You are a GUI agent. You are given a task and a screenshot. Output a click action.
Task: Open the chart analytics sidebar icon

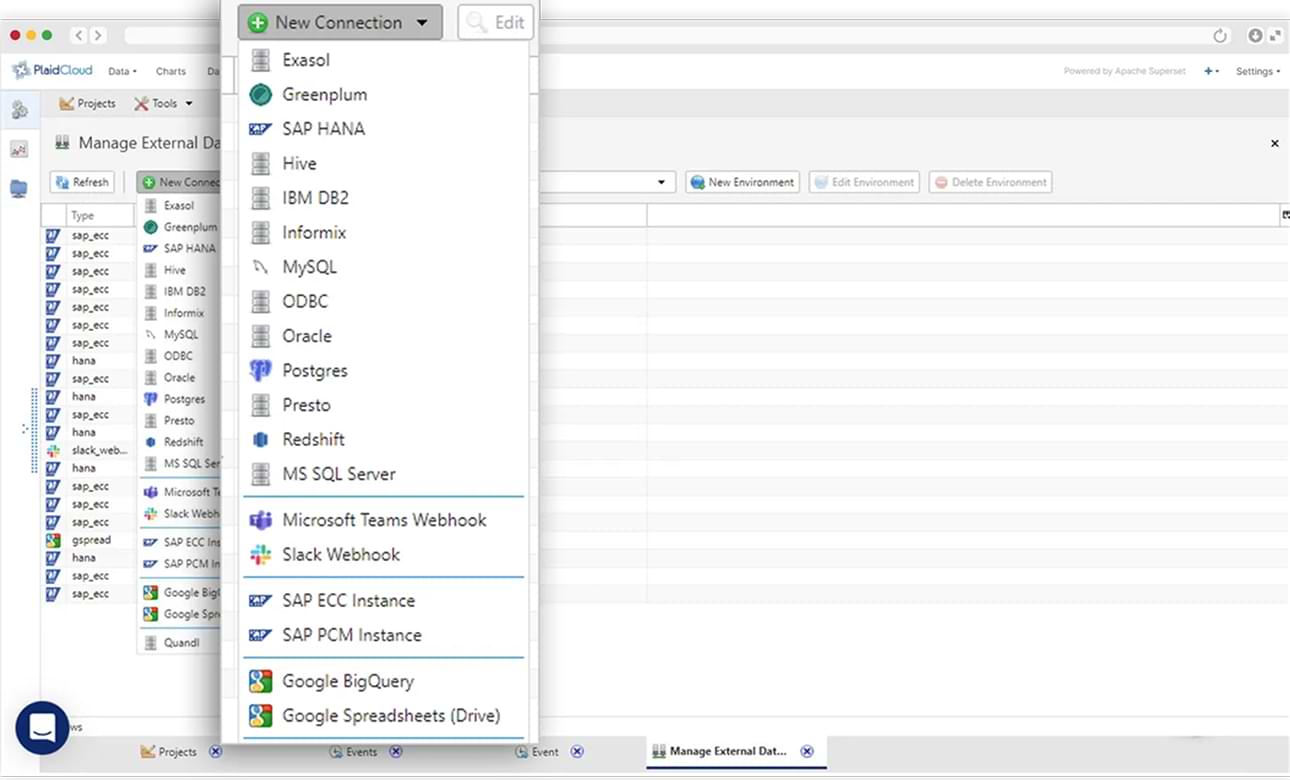click(x=19, y=149)
